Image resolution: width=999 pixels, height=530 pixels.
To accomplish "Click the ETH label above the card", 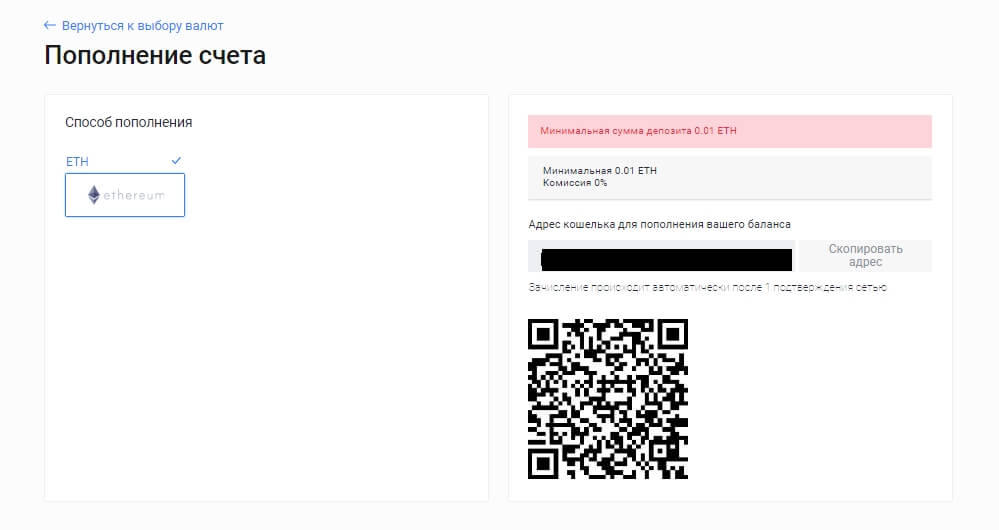I will pyautogui.click(x=77, y=162).
